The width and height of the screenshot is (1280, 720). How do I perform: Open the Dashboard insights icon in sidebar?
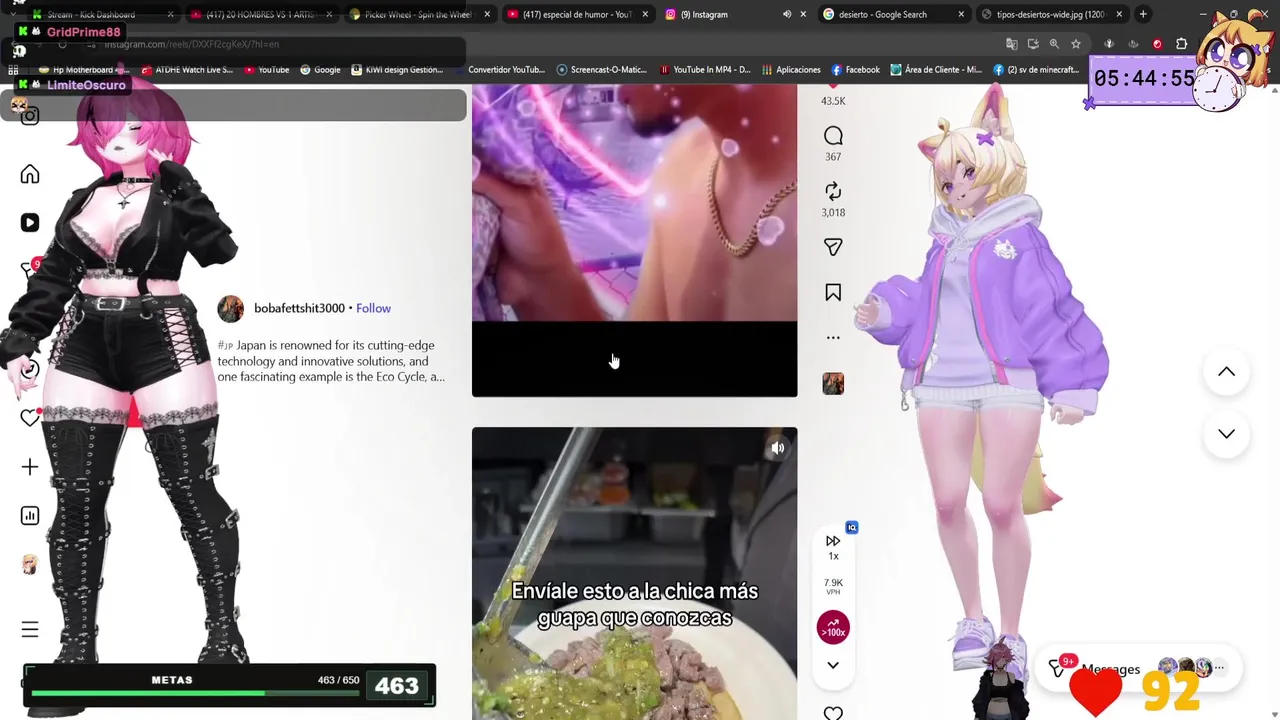click(30, 516)
